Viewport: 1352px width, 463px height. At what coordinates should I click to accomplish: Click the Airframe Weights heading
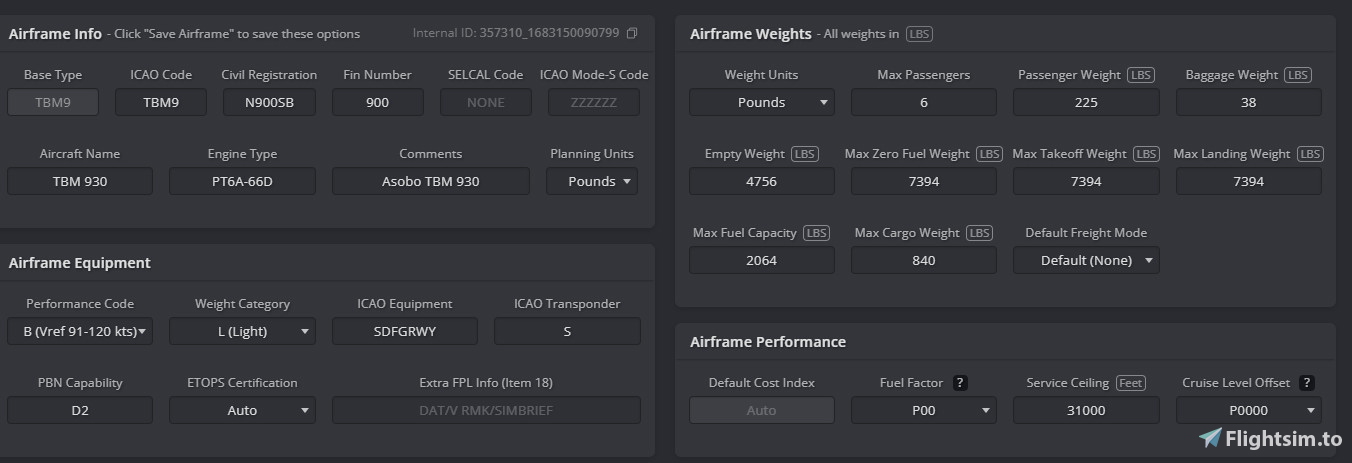click(x=751, y=34)
